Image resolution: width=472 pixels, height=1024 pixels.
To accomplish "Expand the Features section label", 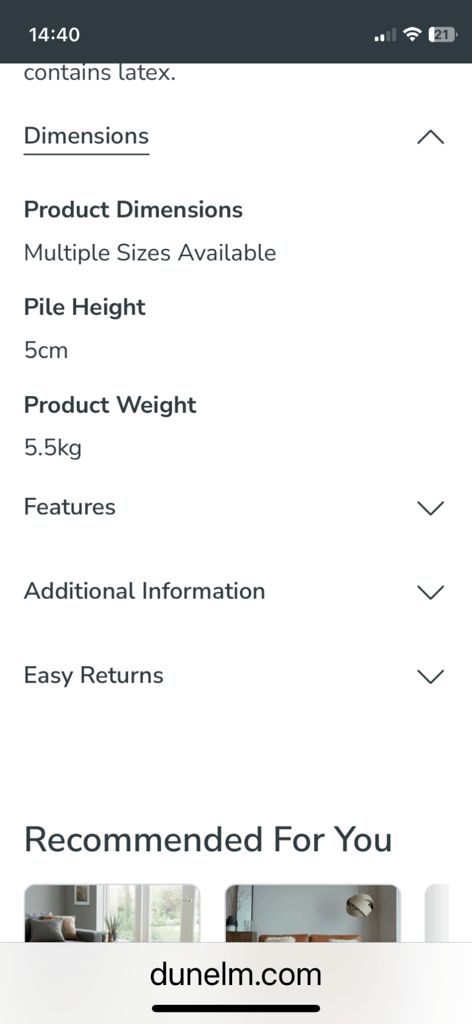I will pos(70,507).
